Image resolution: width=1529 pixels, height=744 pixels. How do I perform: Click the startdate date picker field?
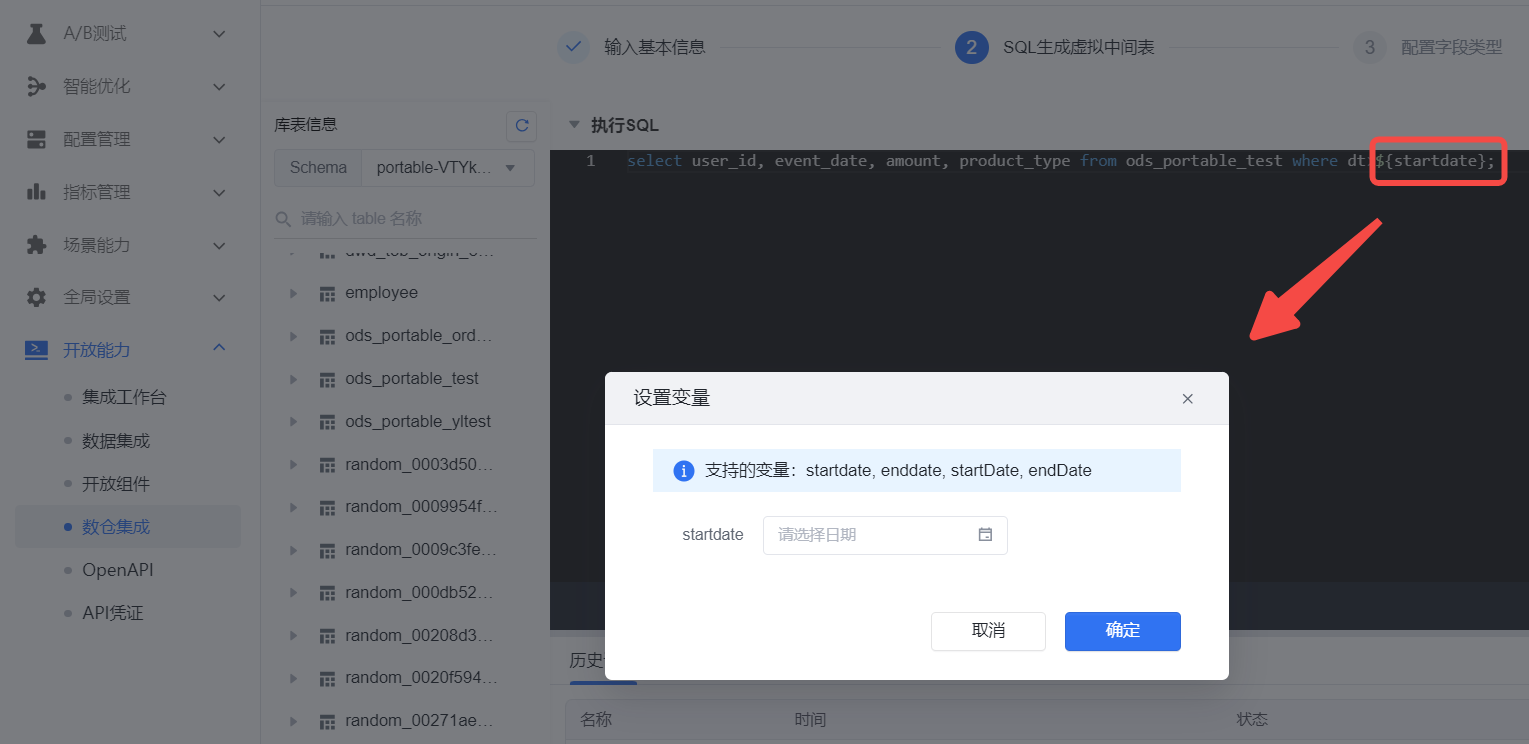[x=885, y=535]
